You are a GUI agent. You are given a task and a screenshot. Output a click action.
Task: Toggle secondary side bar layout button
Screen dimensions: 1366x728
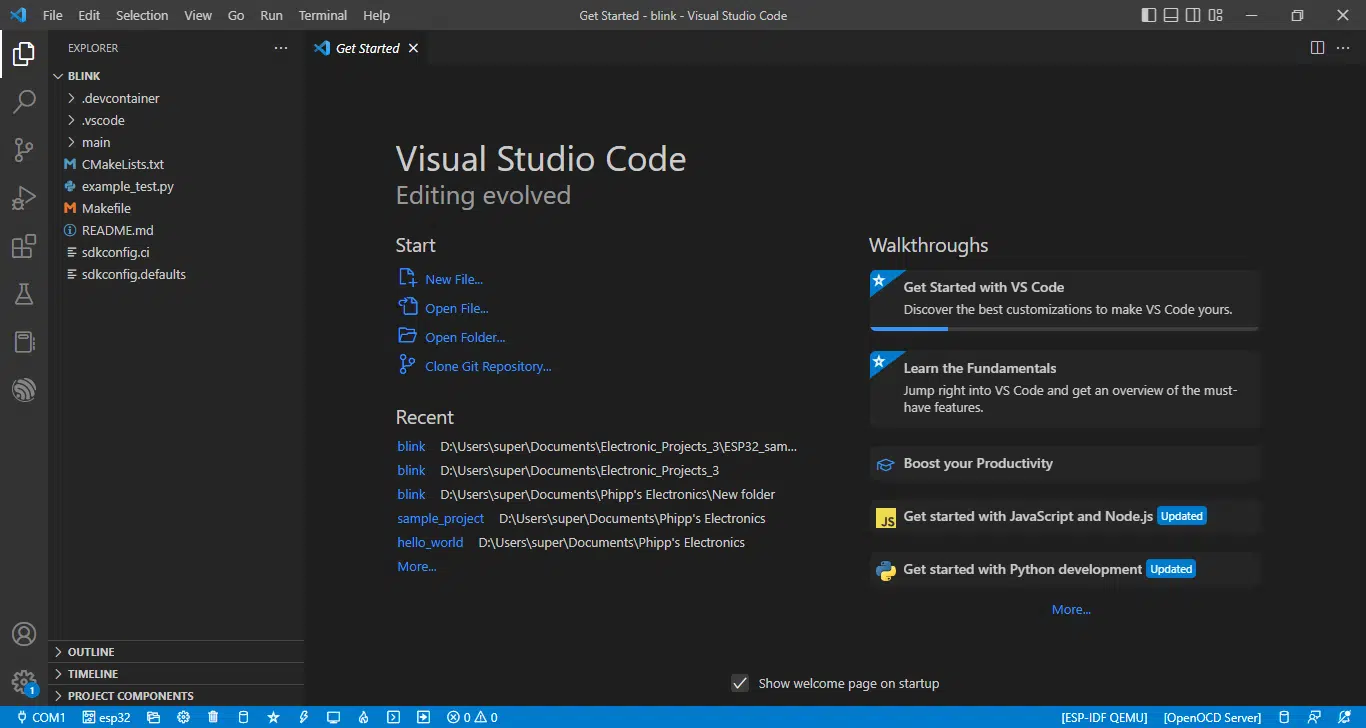[1193, 15]
